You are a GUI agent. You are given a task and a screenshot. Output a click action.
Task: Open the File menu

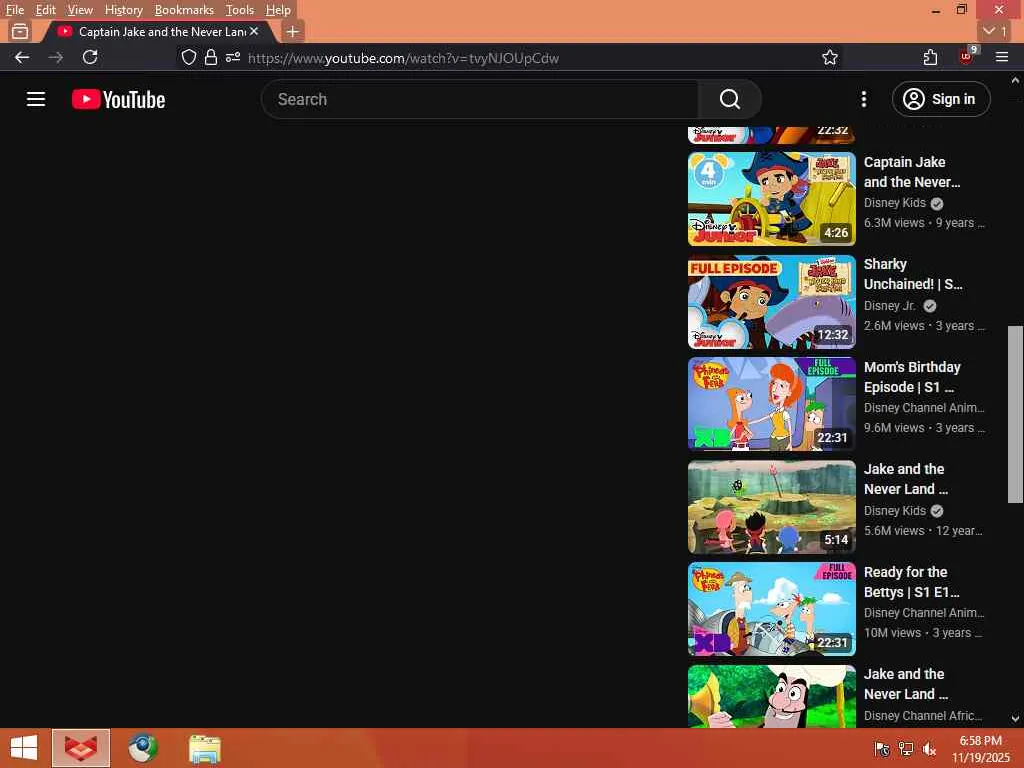(14, 10)
